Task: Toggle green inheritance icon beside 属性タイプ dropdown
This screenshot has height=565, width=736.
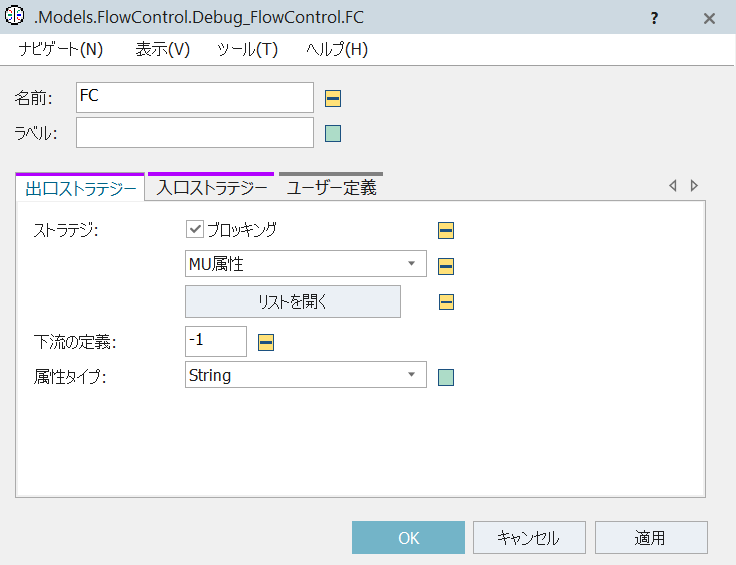Action: tap(445, 377)
